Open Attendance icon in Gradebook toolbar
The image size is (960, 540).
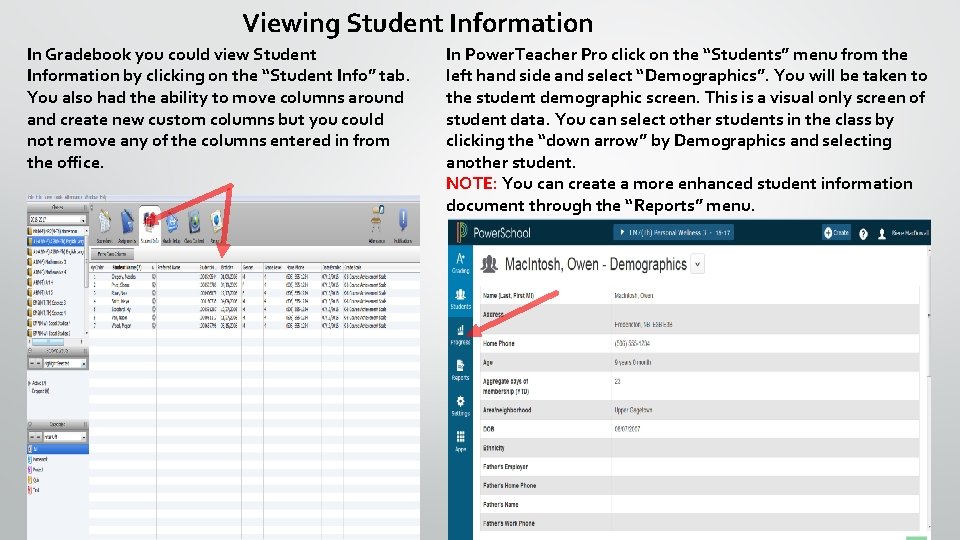[x=377, y=224]
